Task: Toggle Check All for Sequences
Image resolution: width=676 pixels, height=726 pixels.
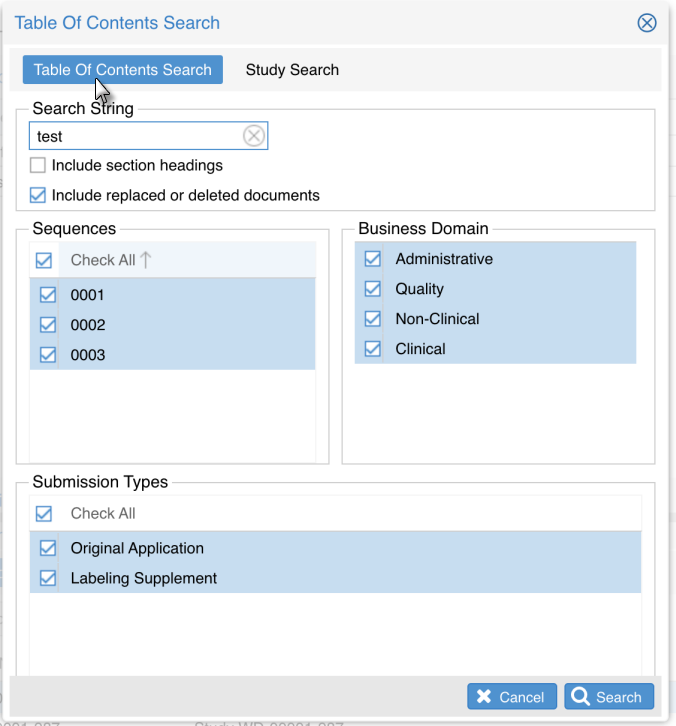Action: 44,260
